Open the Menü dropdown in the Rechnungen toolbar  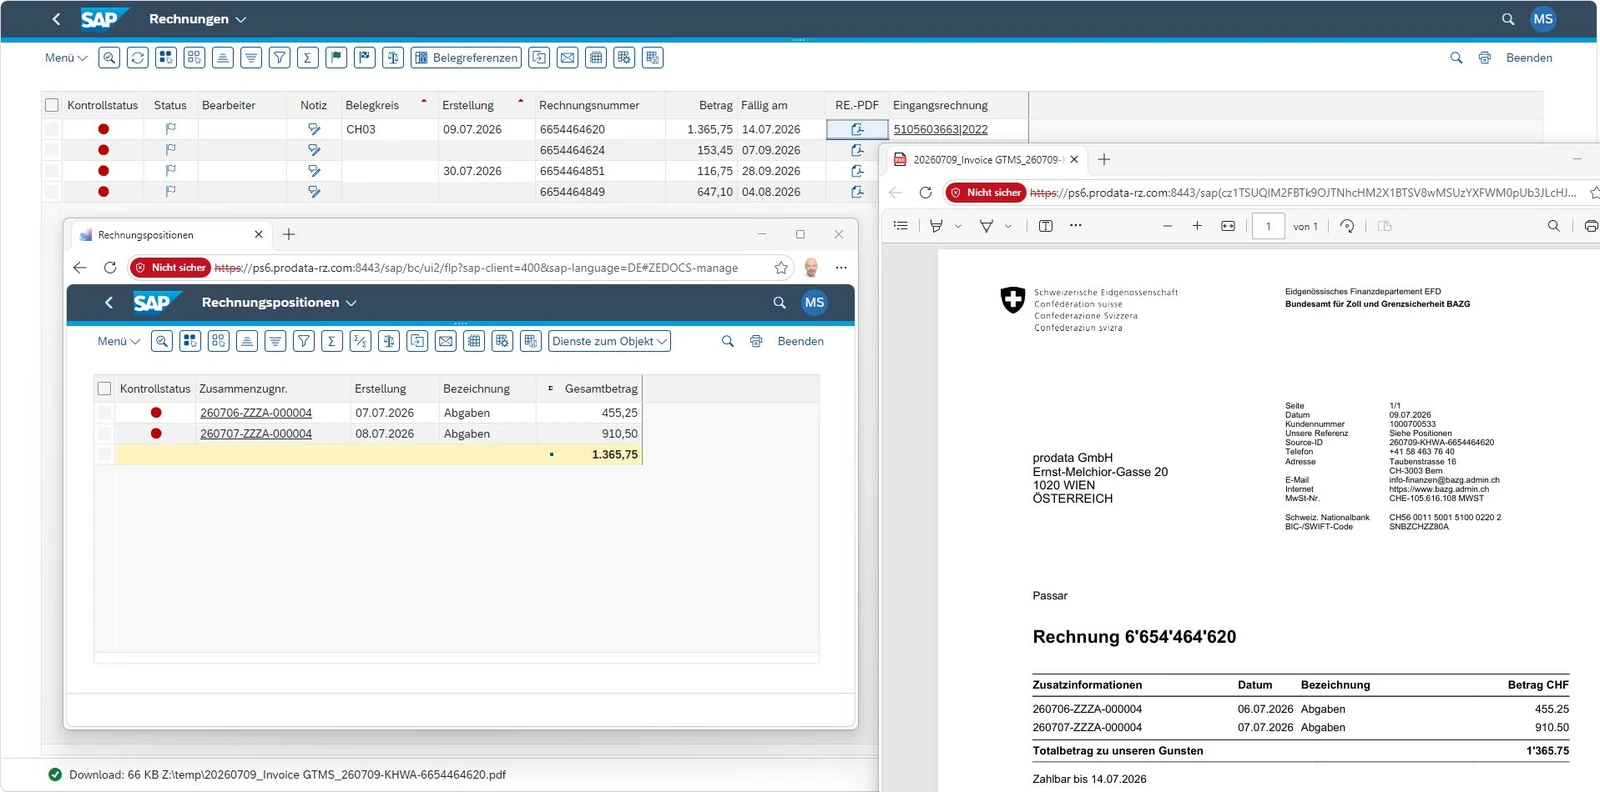[66, 58]
